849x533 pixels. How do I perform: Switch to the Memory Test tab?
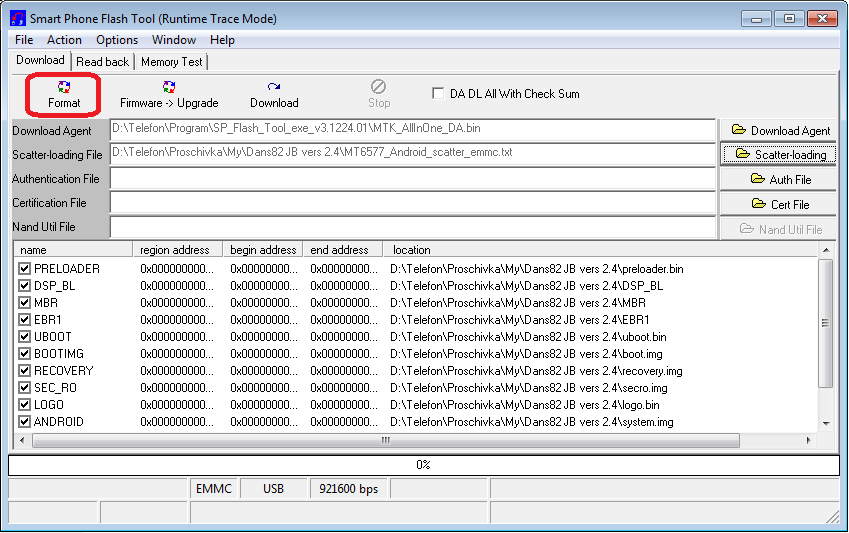pos(171,62)
